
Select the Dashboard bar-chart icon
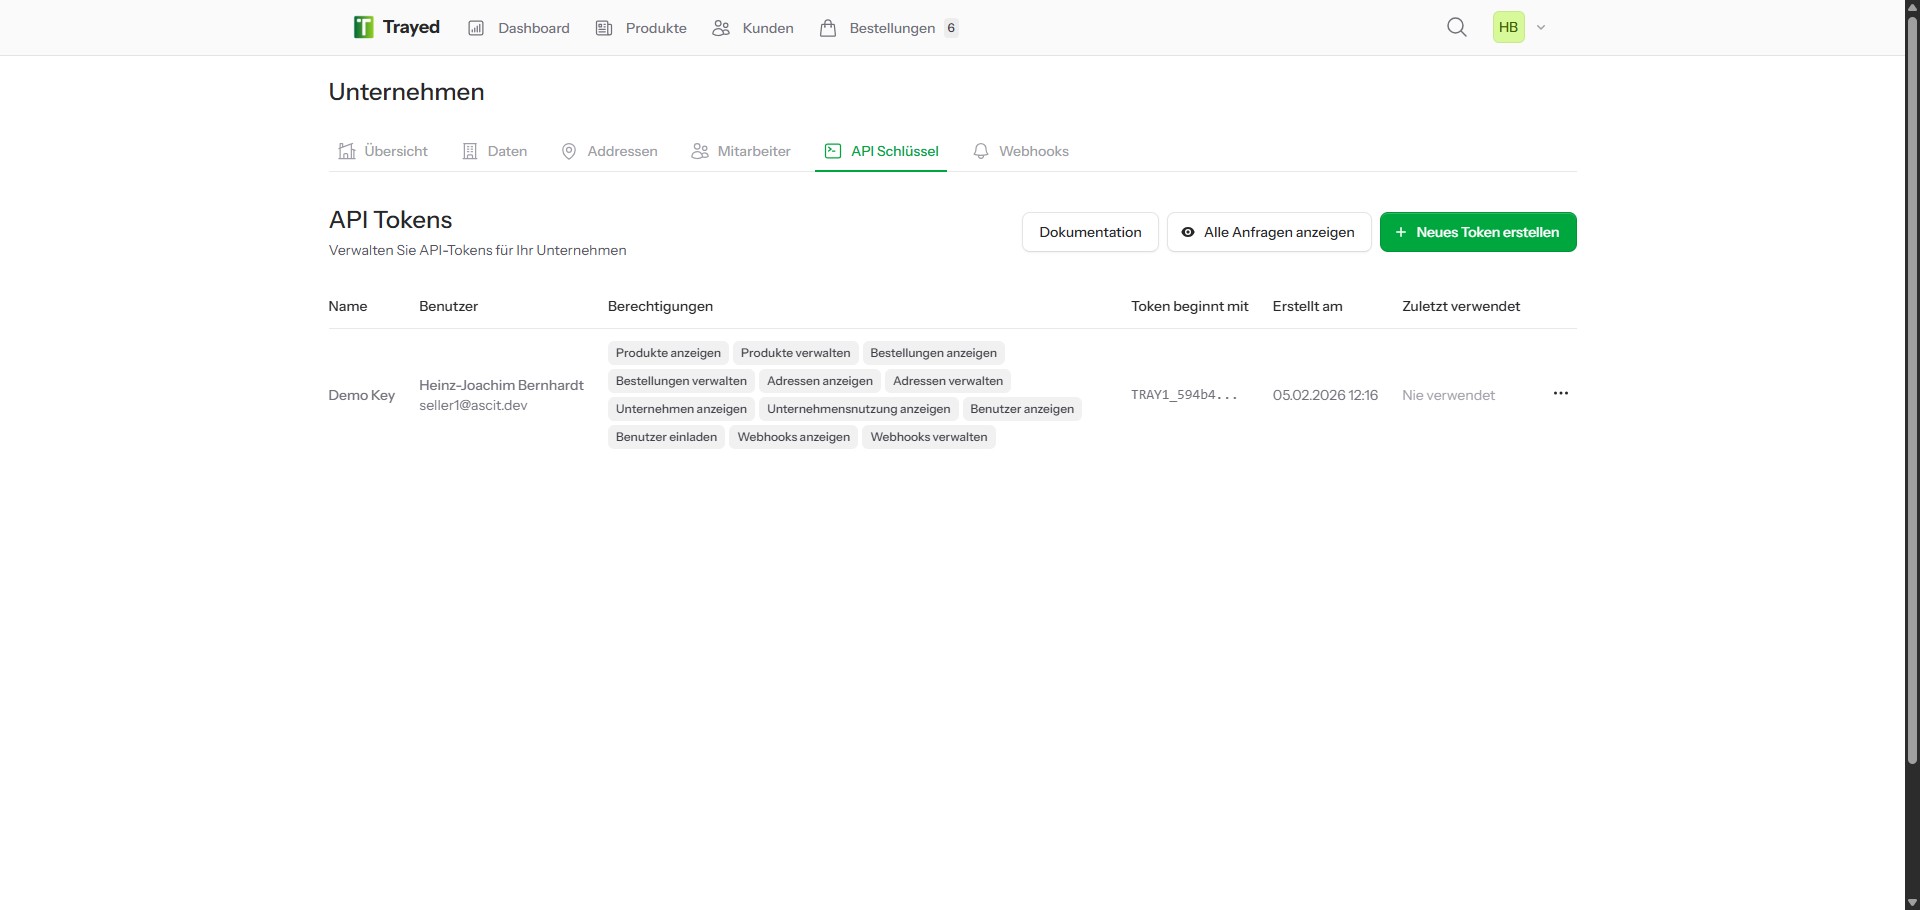tap(477, 28)
